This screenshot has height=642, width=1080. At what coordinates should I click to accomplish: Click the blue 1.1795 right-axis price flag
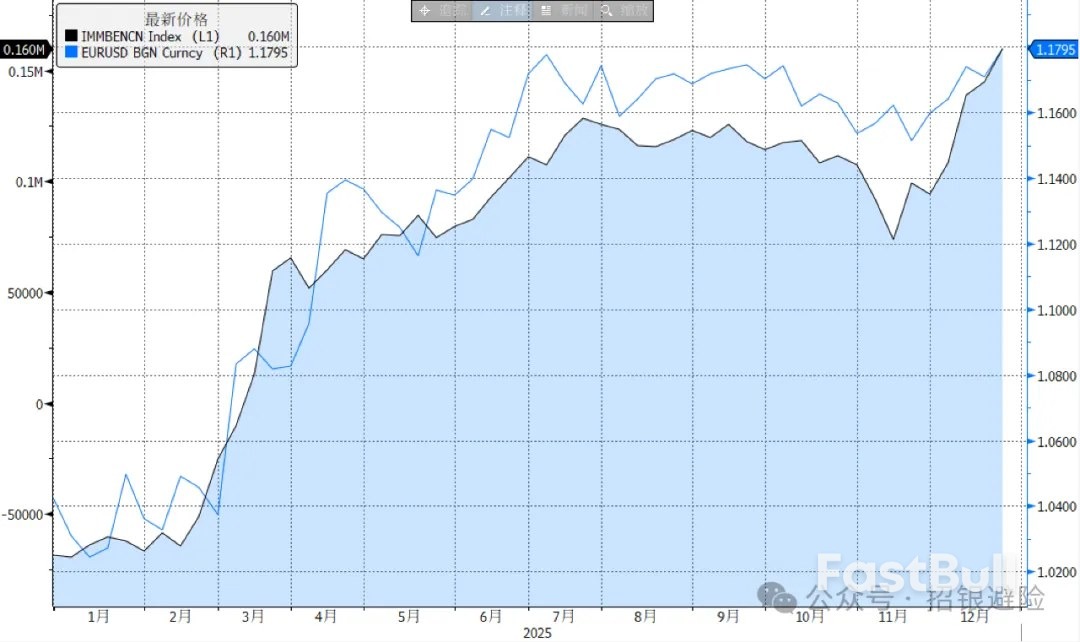1054,49
